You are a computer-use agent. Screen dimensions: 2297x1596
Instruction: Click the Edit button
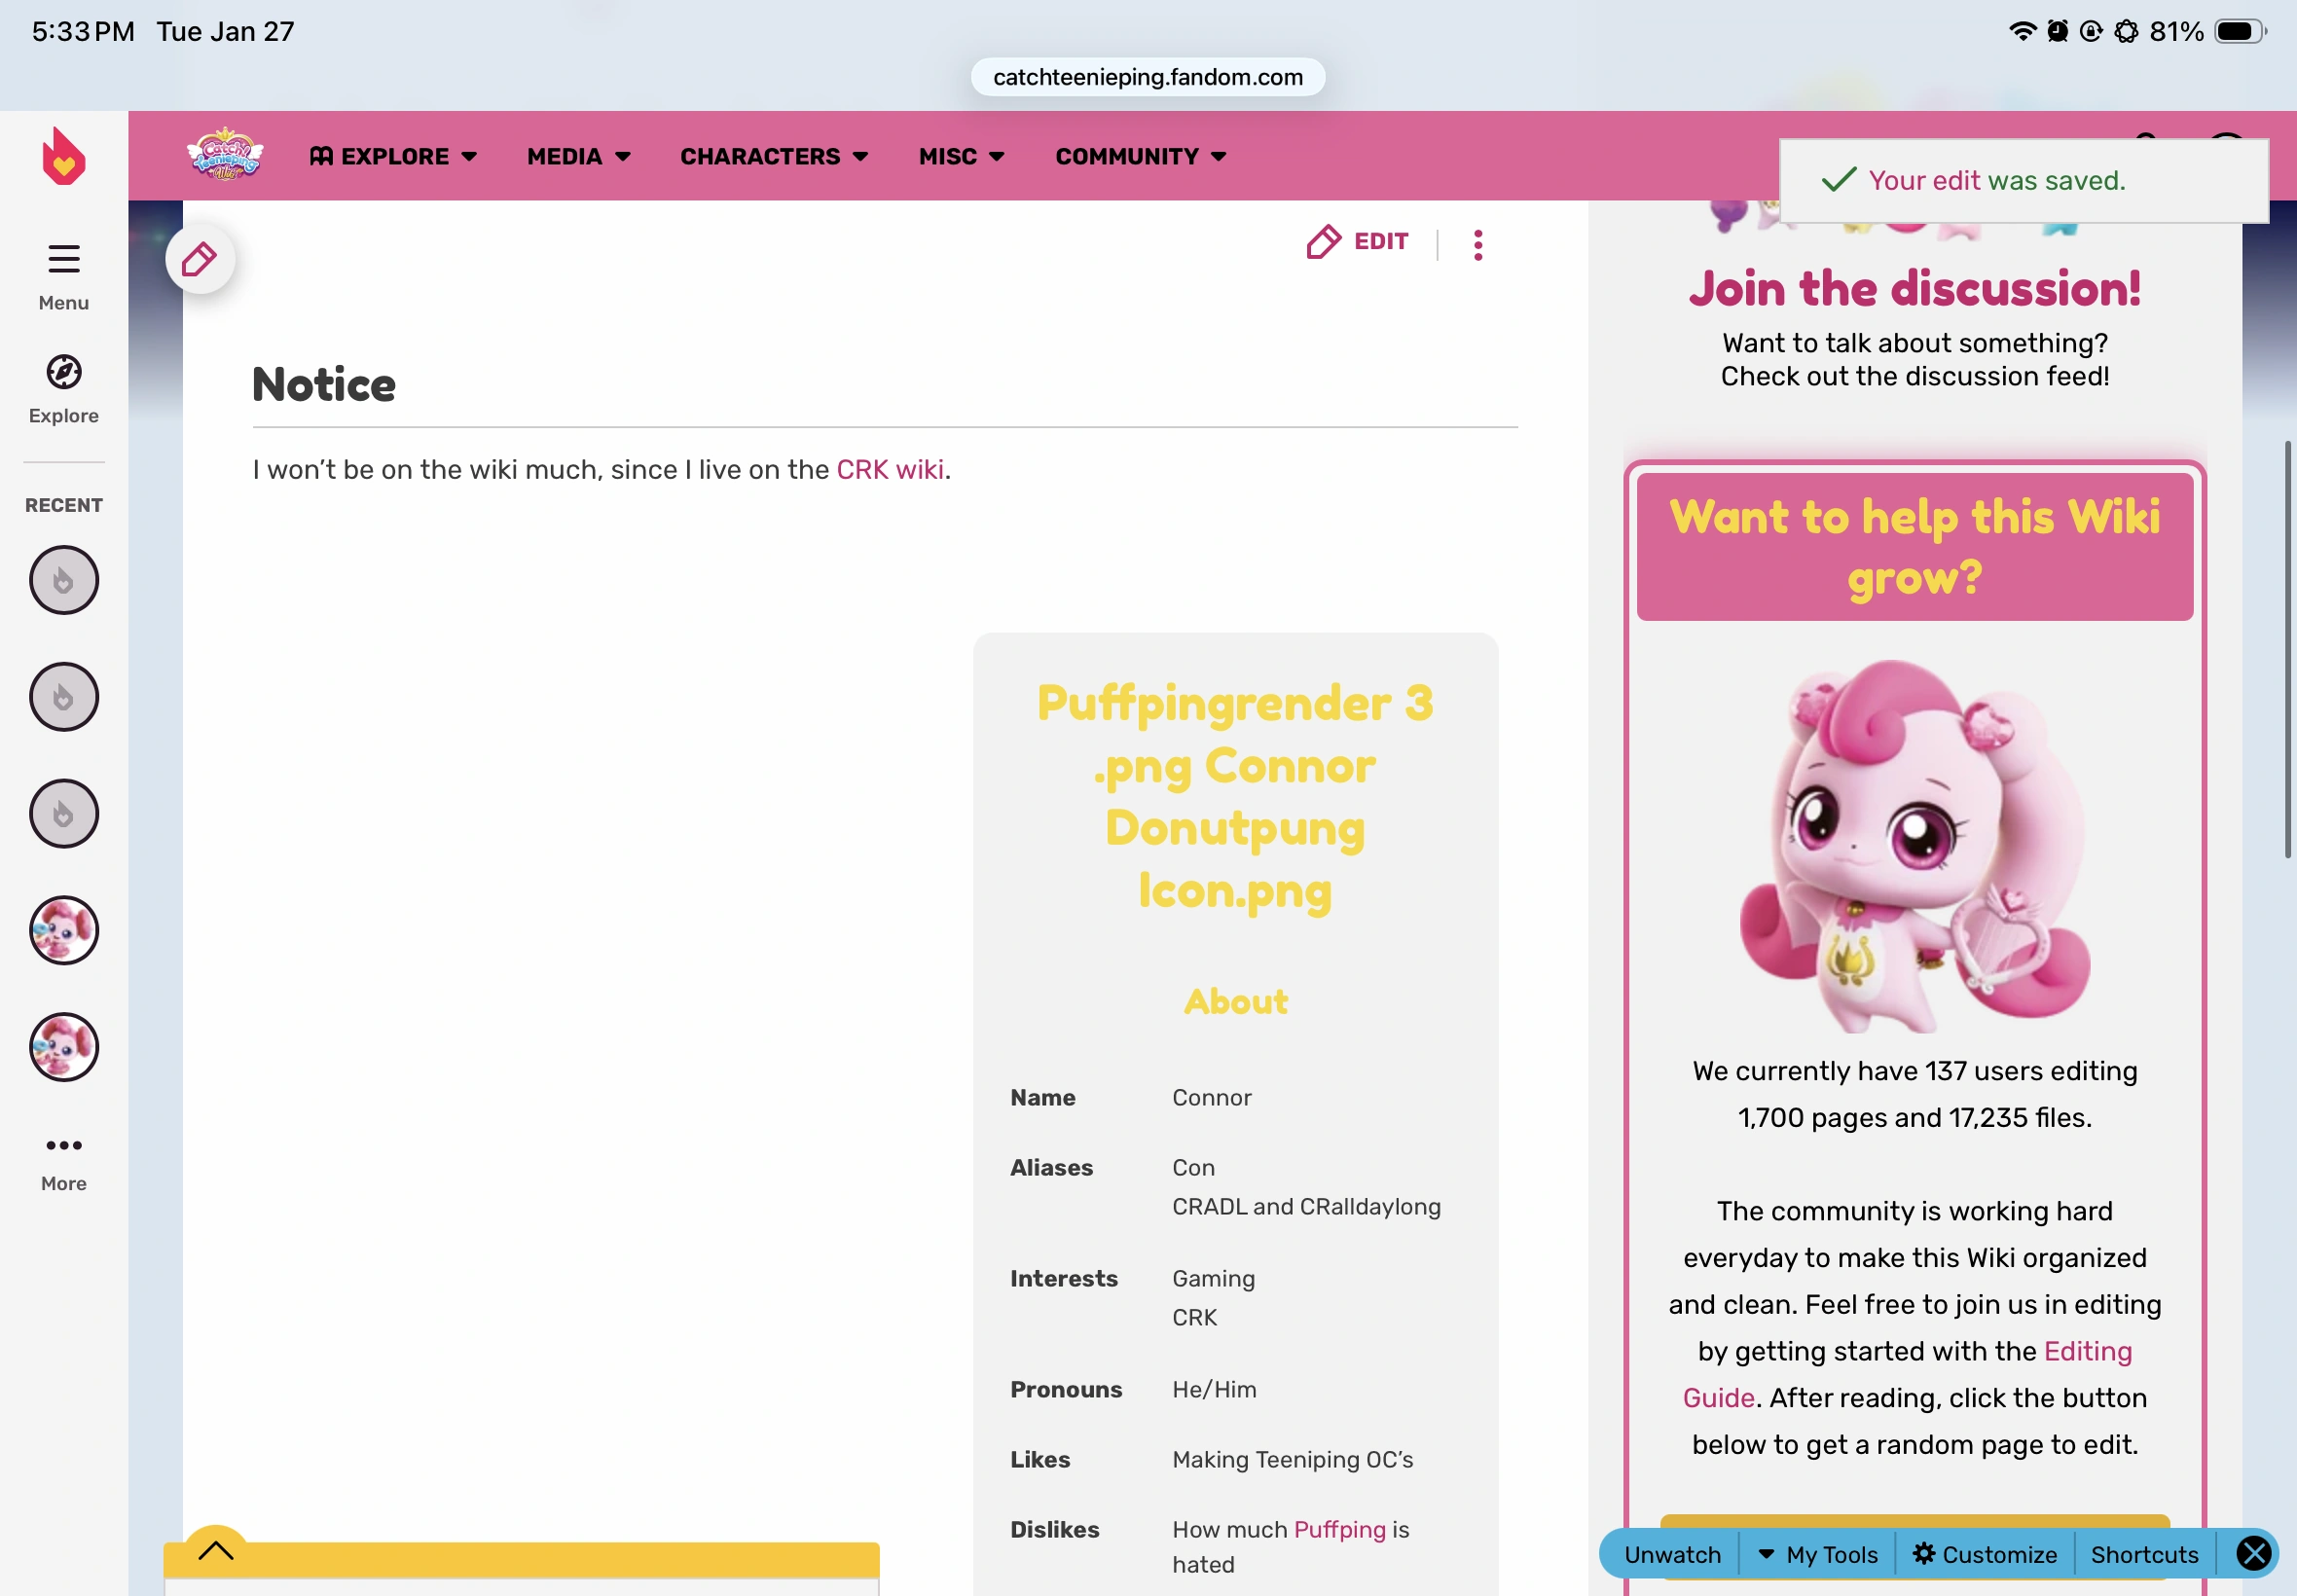1358,242
